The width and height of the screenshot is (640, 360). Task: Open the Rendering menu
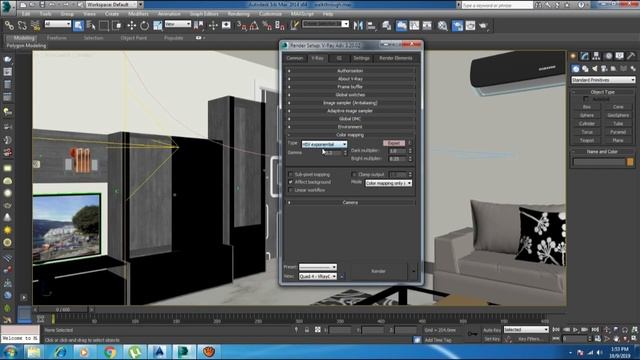pos(238,14)
